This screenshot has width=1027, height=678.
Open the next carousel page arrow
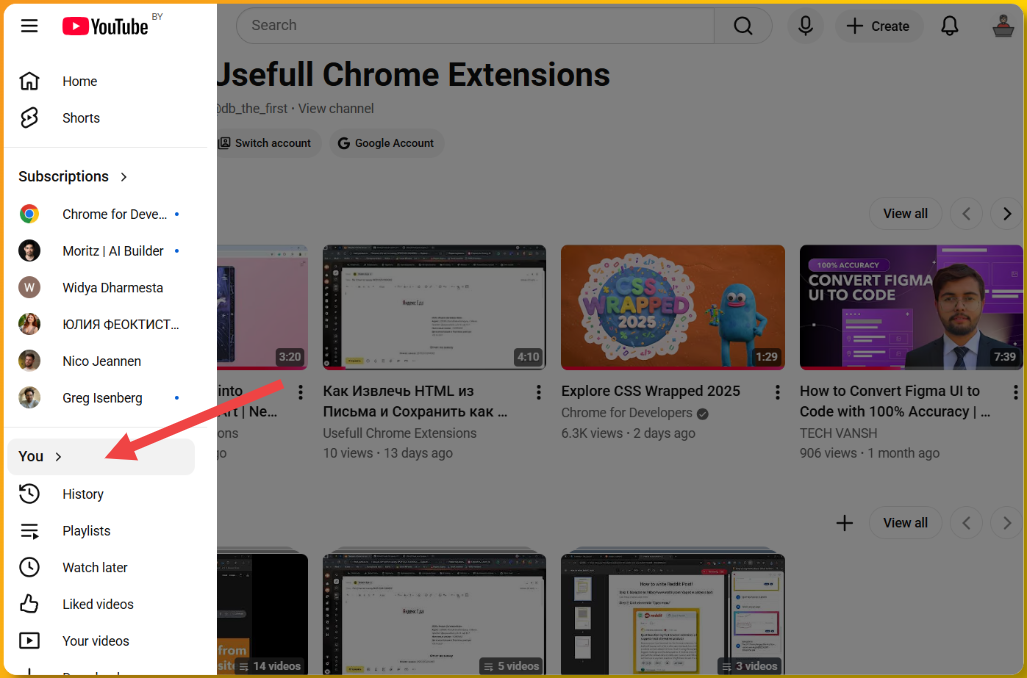1006,213
